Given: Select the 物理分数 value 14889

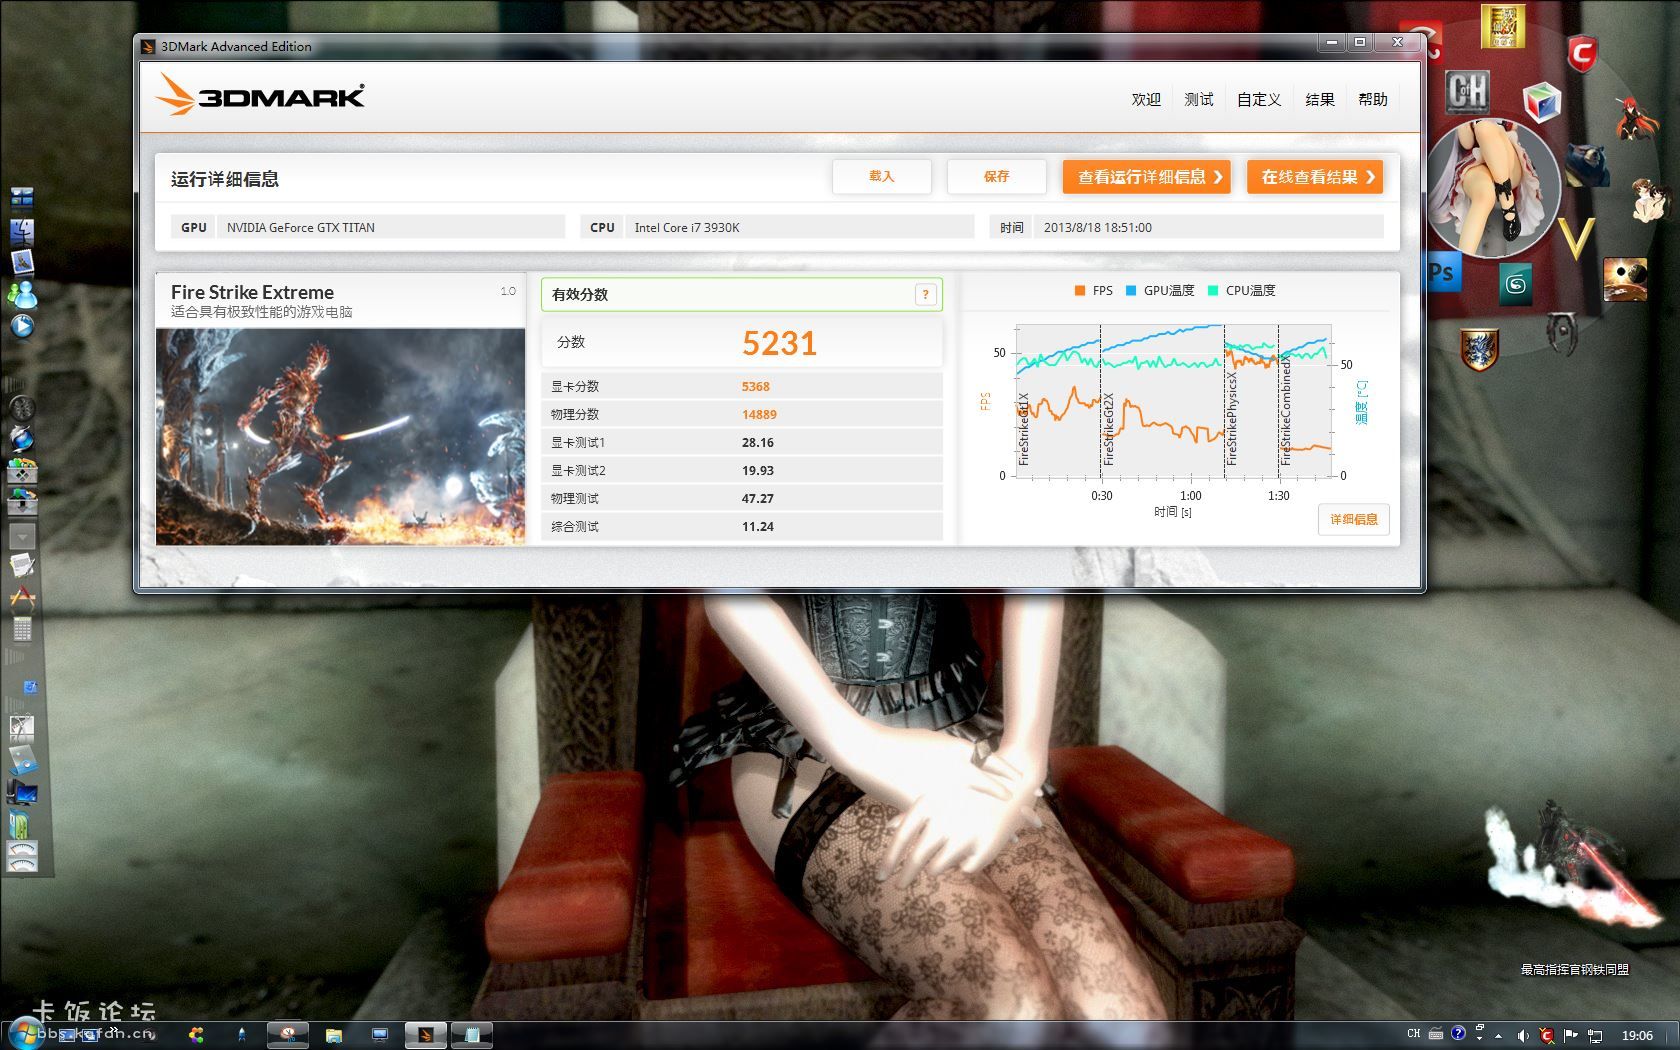Looking at the screenshot, I should pyautogui.click(x=759, y=414).
